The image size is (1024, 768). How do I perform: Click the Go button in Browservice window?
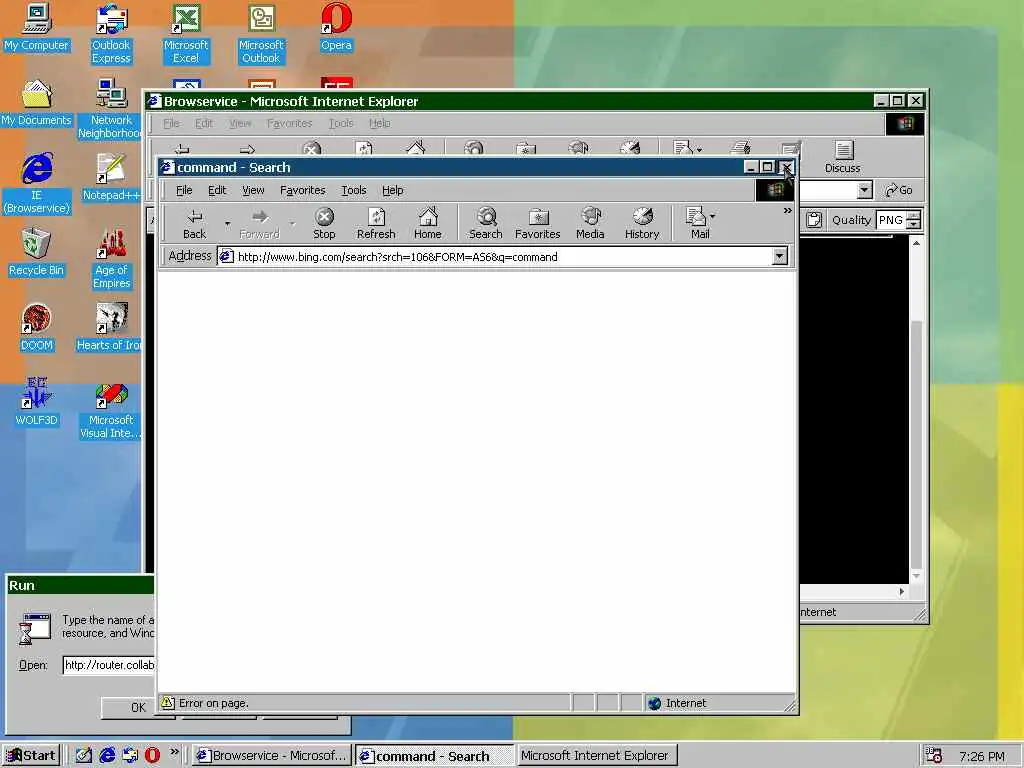coord(900,190)
